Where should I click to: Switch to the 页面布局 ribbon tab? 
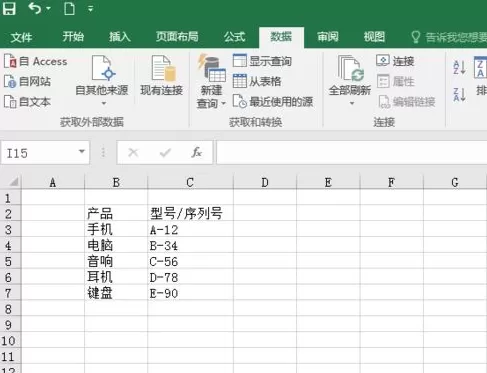[x=177, y=36]
